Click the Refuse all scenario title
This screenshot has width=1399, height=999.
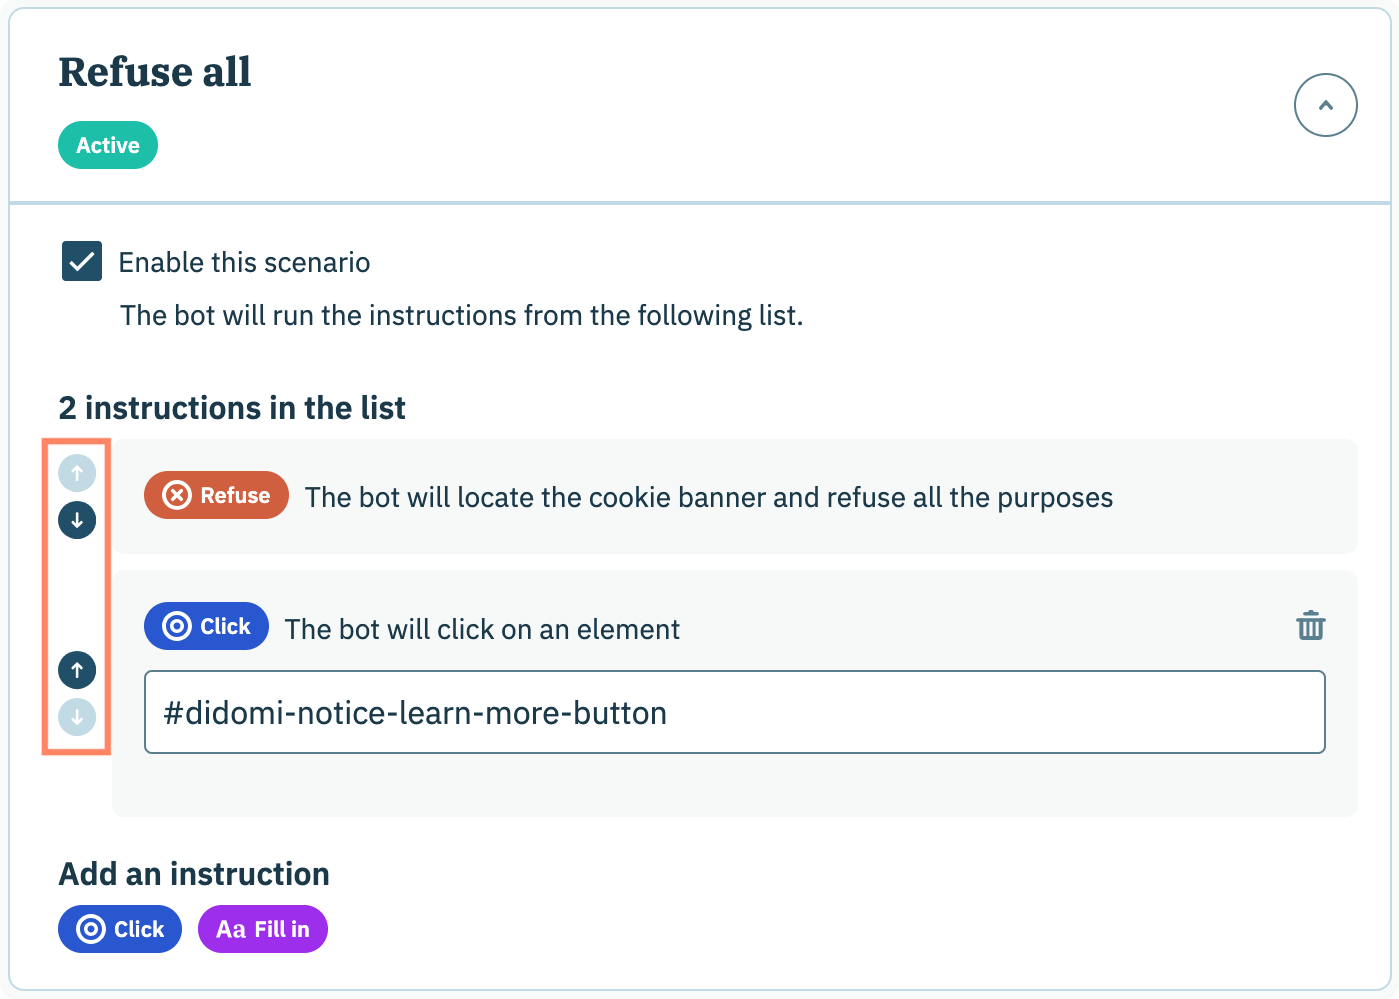coord(155,72)
